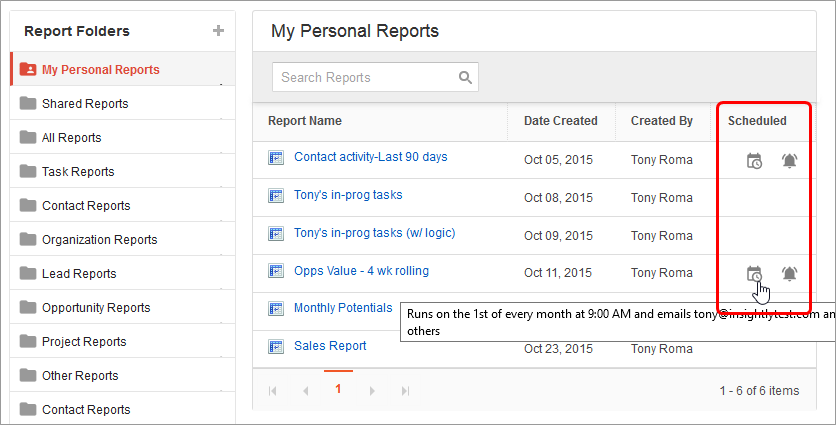Image resolution: width=836 pixels, height=425 pixels.
Task: Go to next page of results
Action: (372, 391)
